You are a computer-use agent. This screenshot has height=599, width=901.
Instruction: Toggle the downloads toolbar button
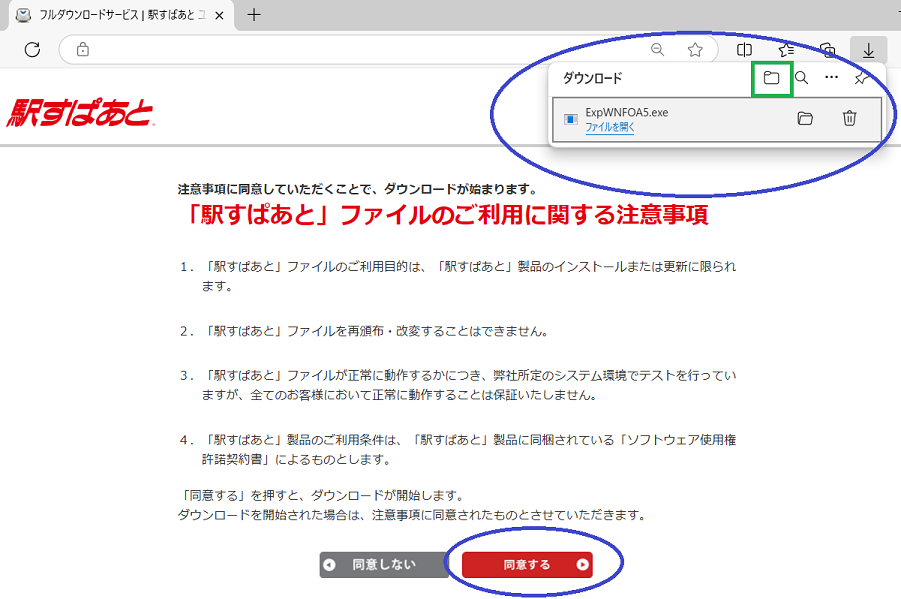868,51
